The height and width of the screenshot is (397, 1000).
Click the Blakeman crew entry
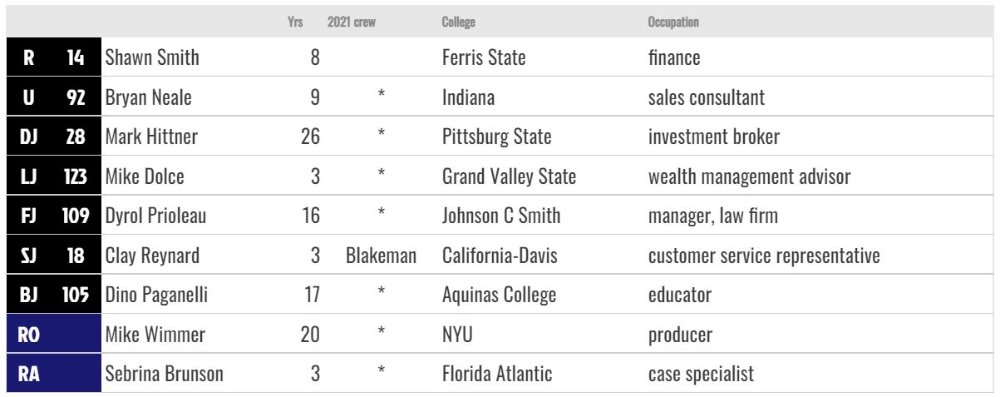pyautogui.click(x=381, y=255)
